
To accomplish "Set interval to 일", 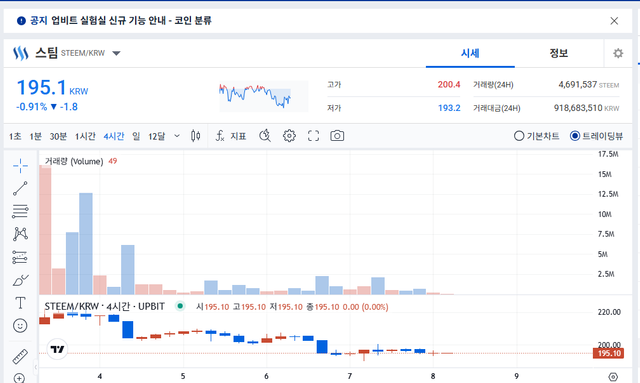I will click(136, 136).
